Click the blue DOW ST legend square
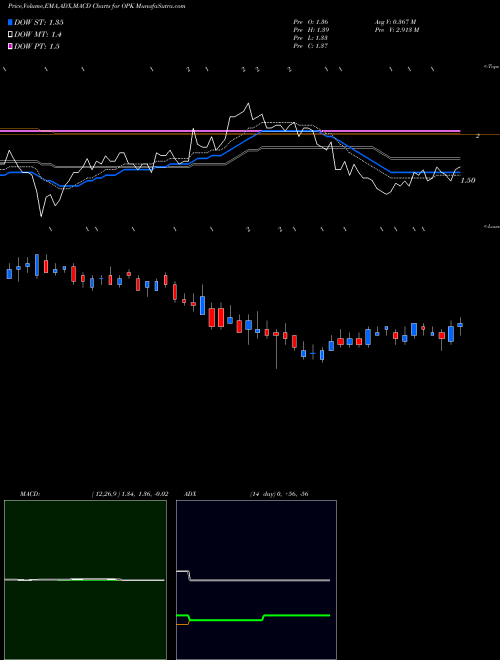This screenshot has width=500, height=660. point(10,22)
